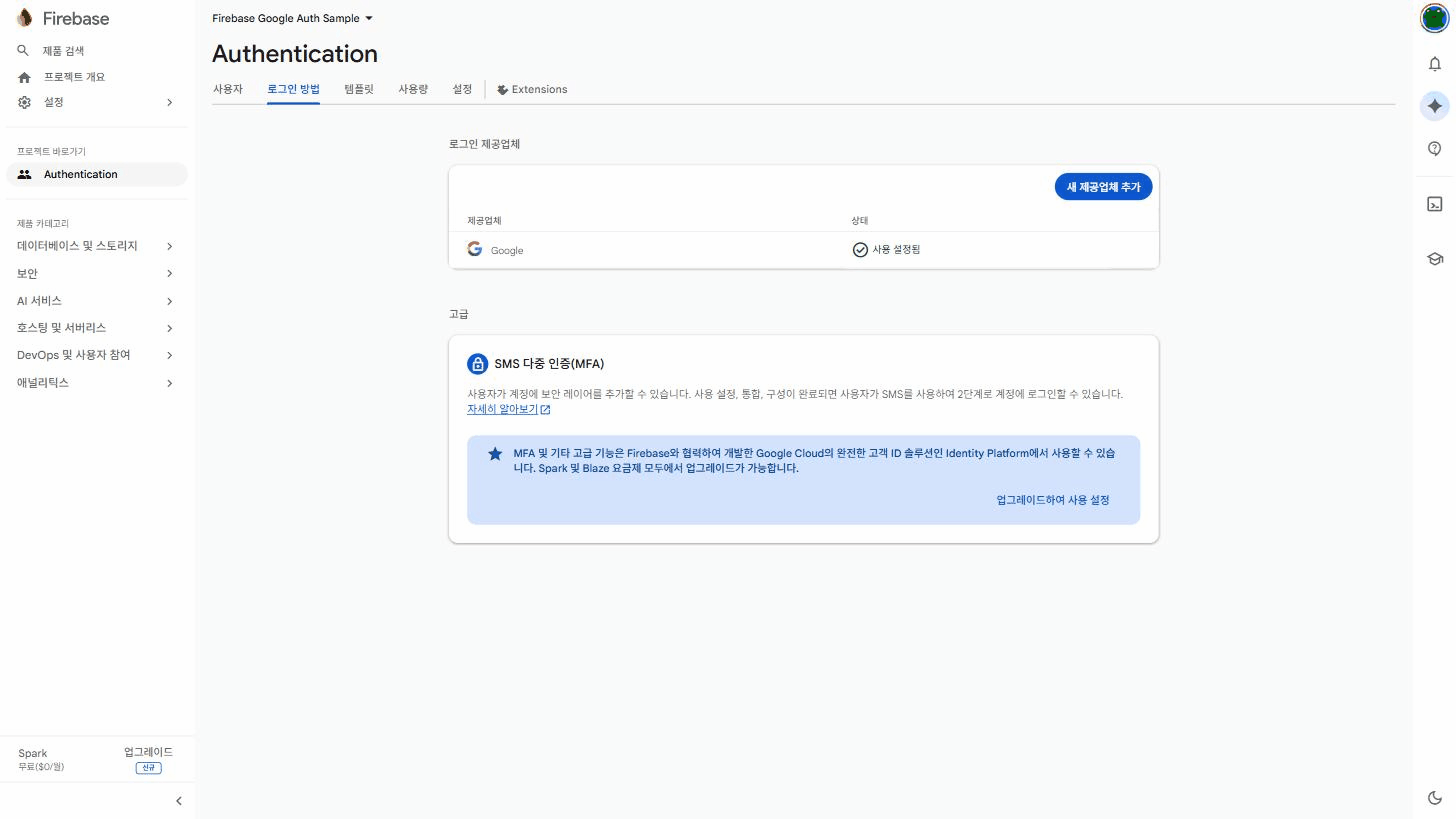
Task: Launch Gemini sparkle assistant icon
Action: (1435, 106)
